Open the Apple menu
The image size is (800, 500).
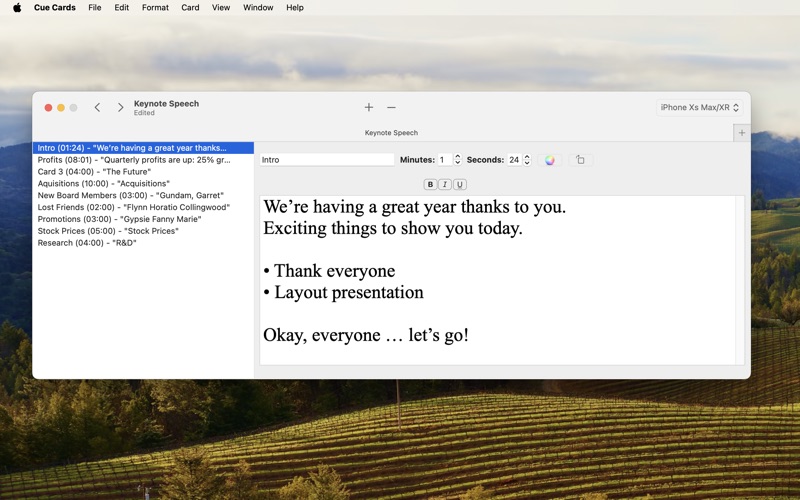coord(17,8)
